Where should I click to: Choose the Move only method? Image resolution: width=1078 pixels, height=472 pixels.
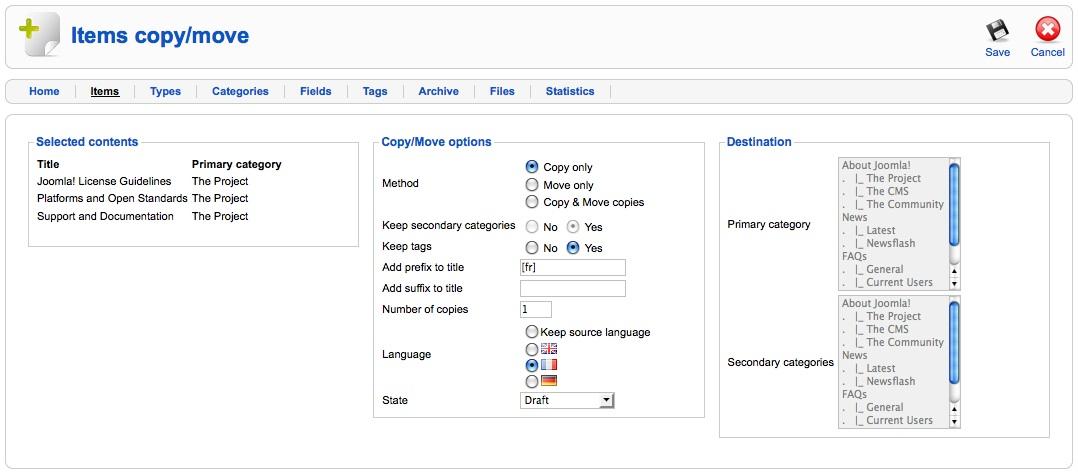coord(531,185)
